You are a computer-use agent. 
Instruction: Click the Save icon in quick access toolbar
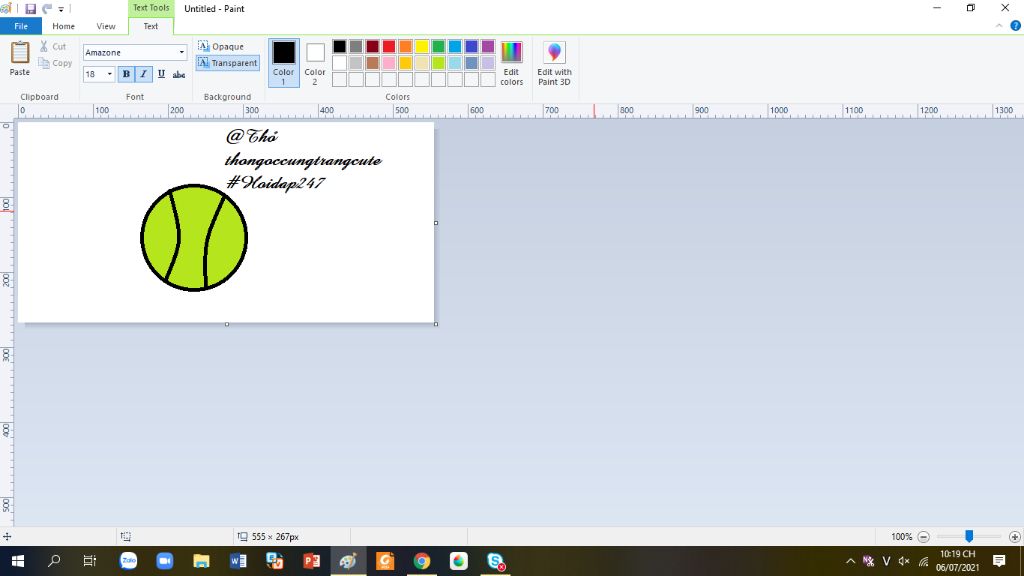[x=30, y=8]
